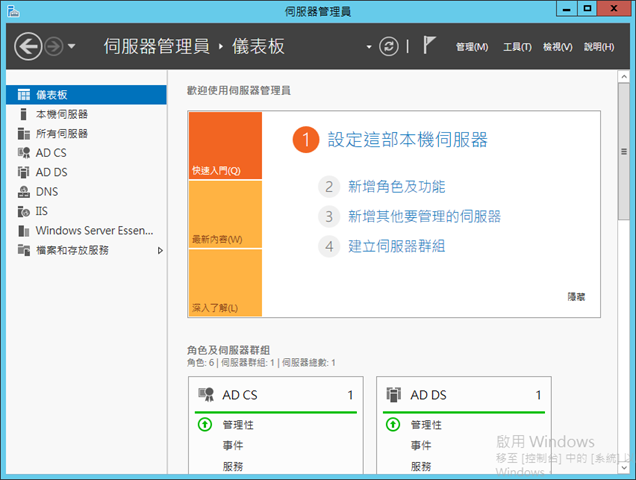The image size is (636, 480).
Task: Click the Windows Server Essentials sidebar icon
Action: pos(24,231)
